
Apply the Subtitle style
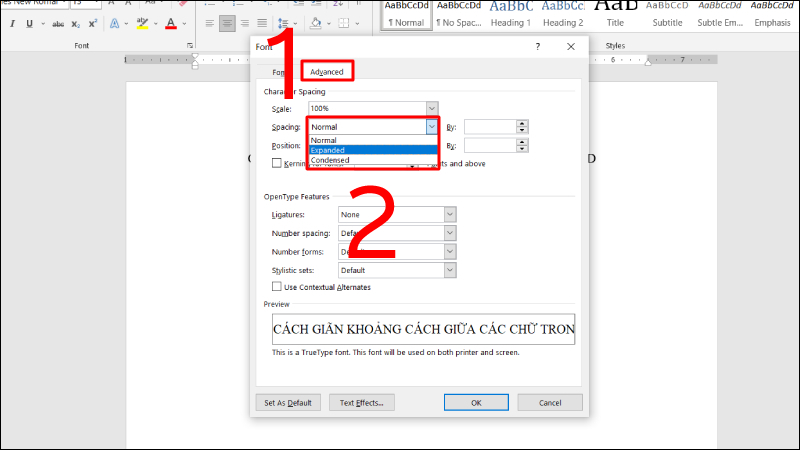tap(667, 15)
